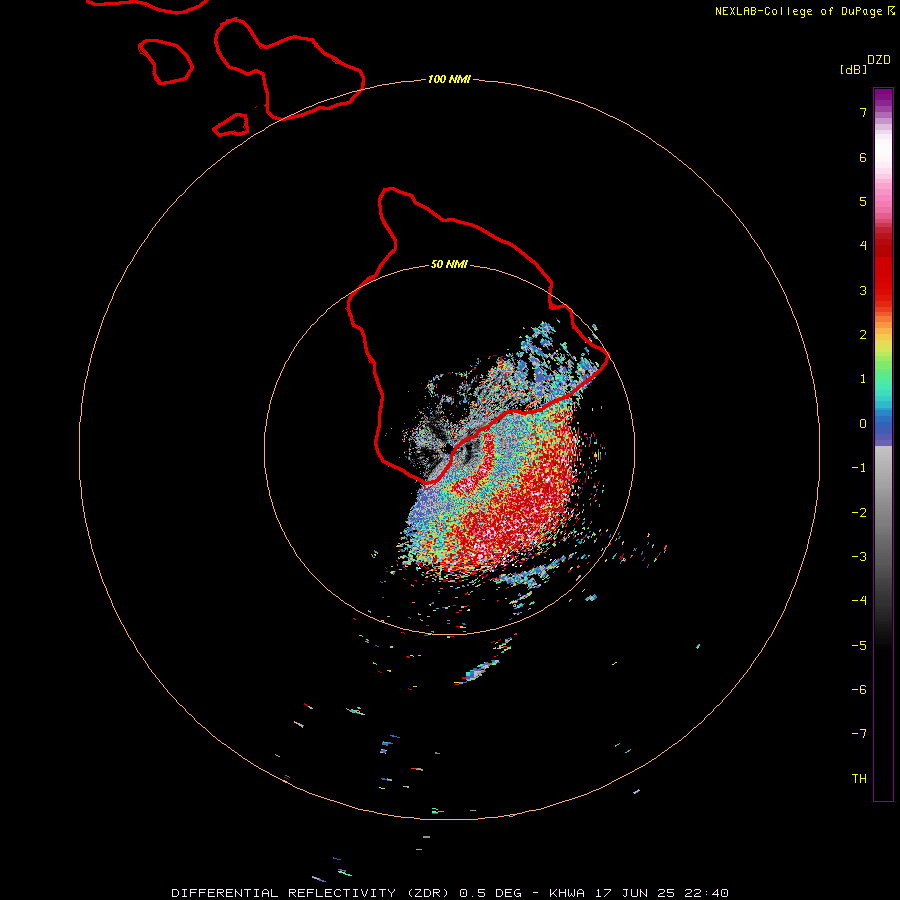Click the 7 value on color scale
Screen dimensions: 900x900
point(863,112)
